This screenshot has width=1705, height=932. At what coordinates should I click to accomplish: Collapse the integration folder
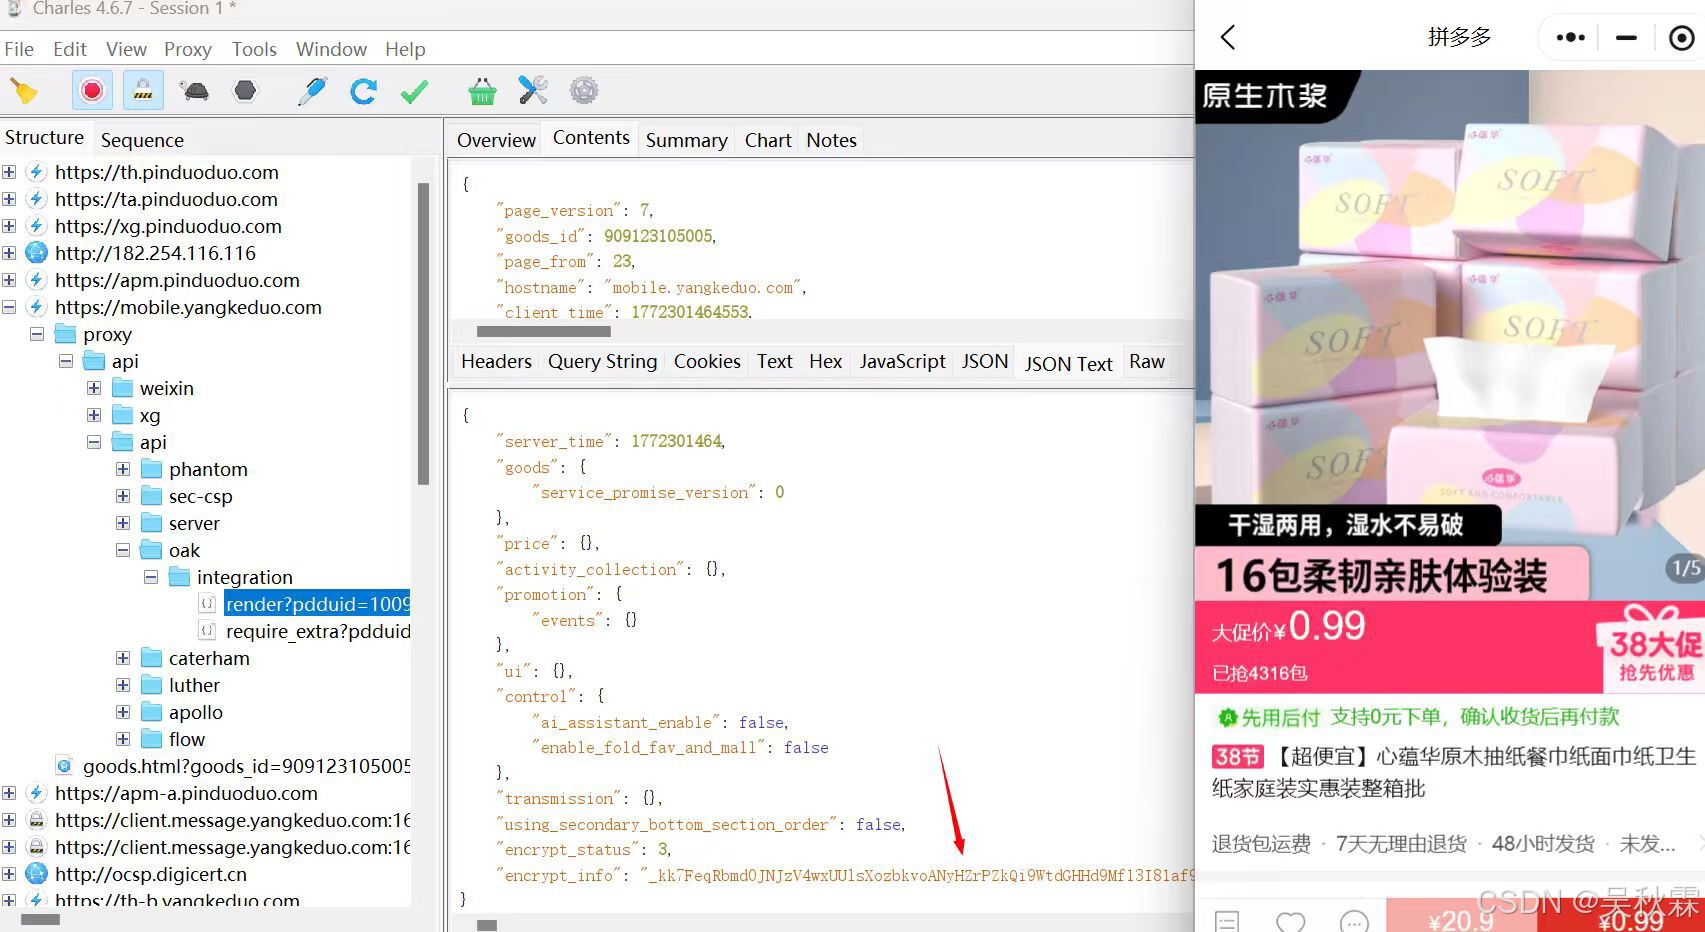coord(151,577)
